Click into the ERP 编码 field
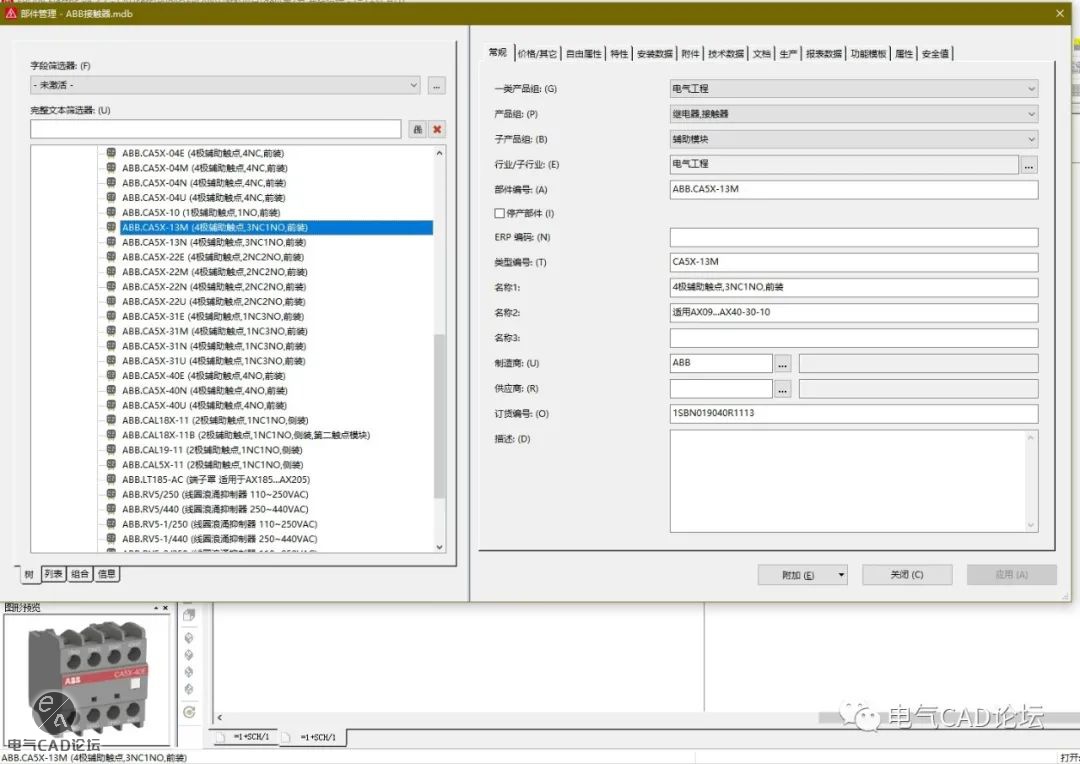 (853, 237)
